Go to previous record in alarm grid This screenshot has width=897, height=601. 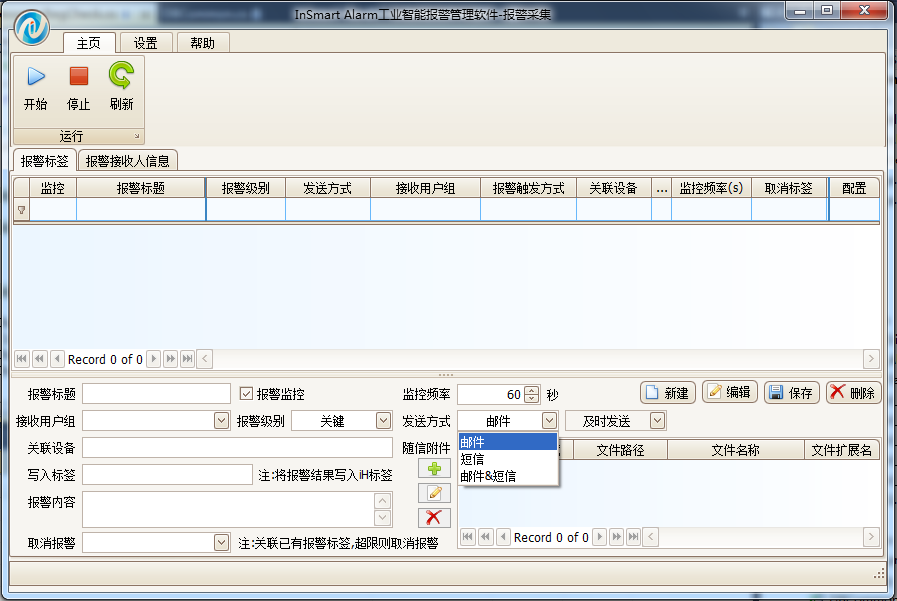click(x=57, y=359)
